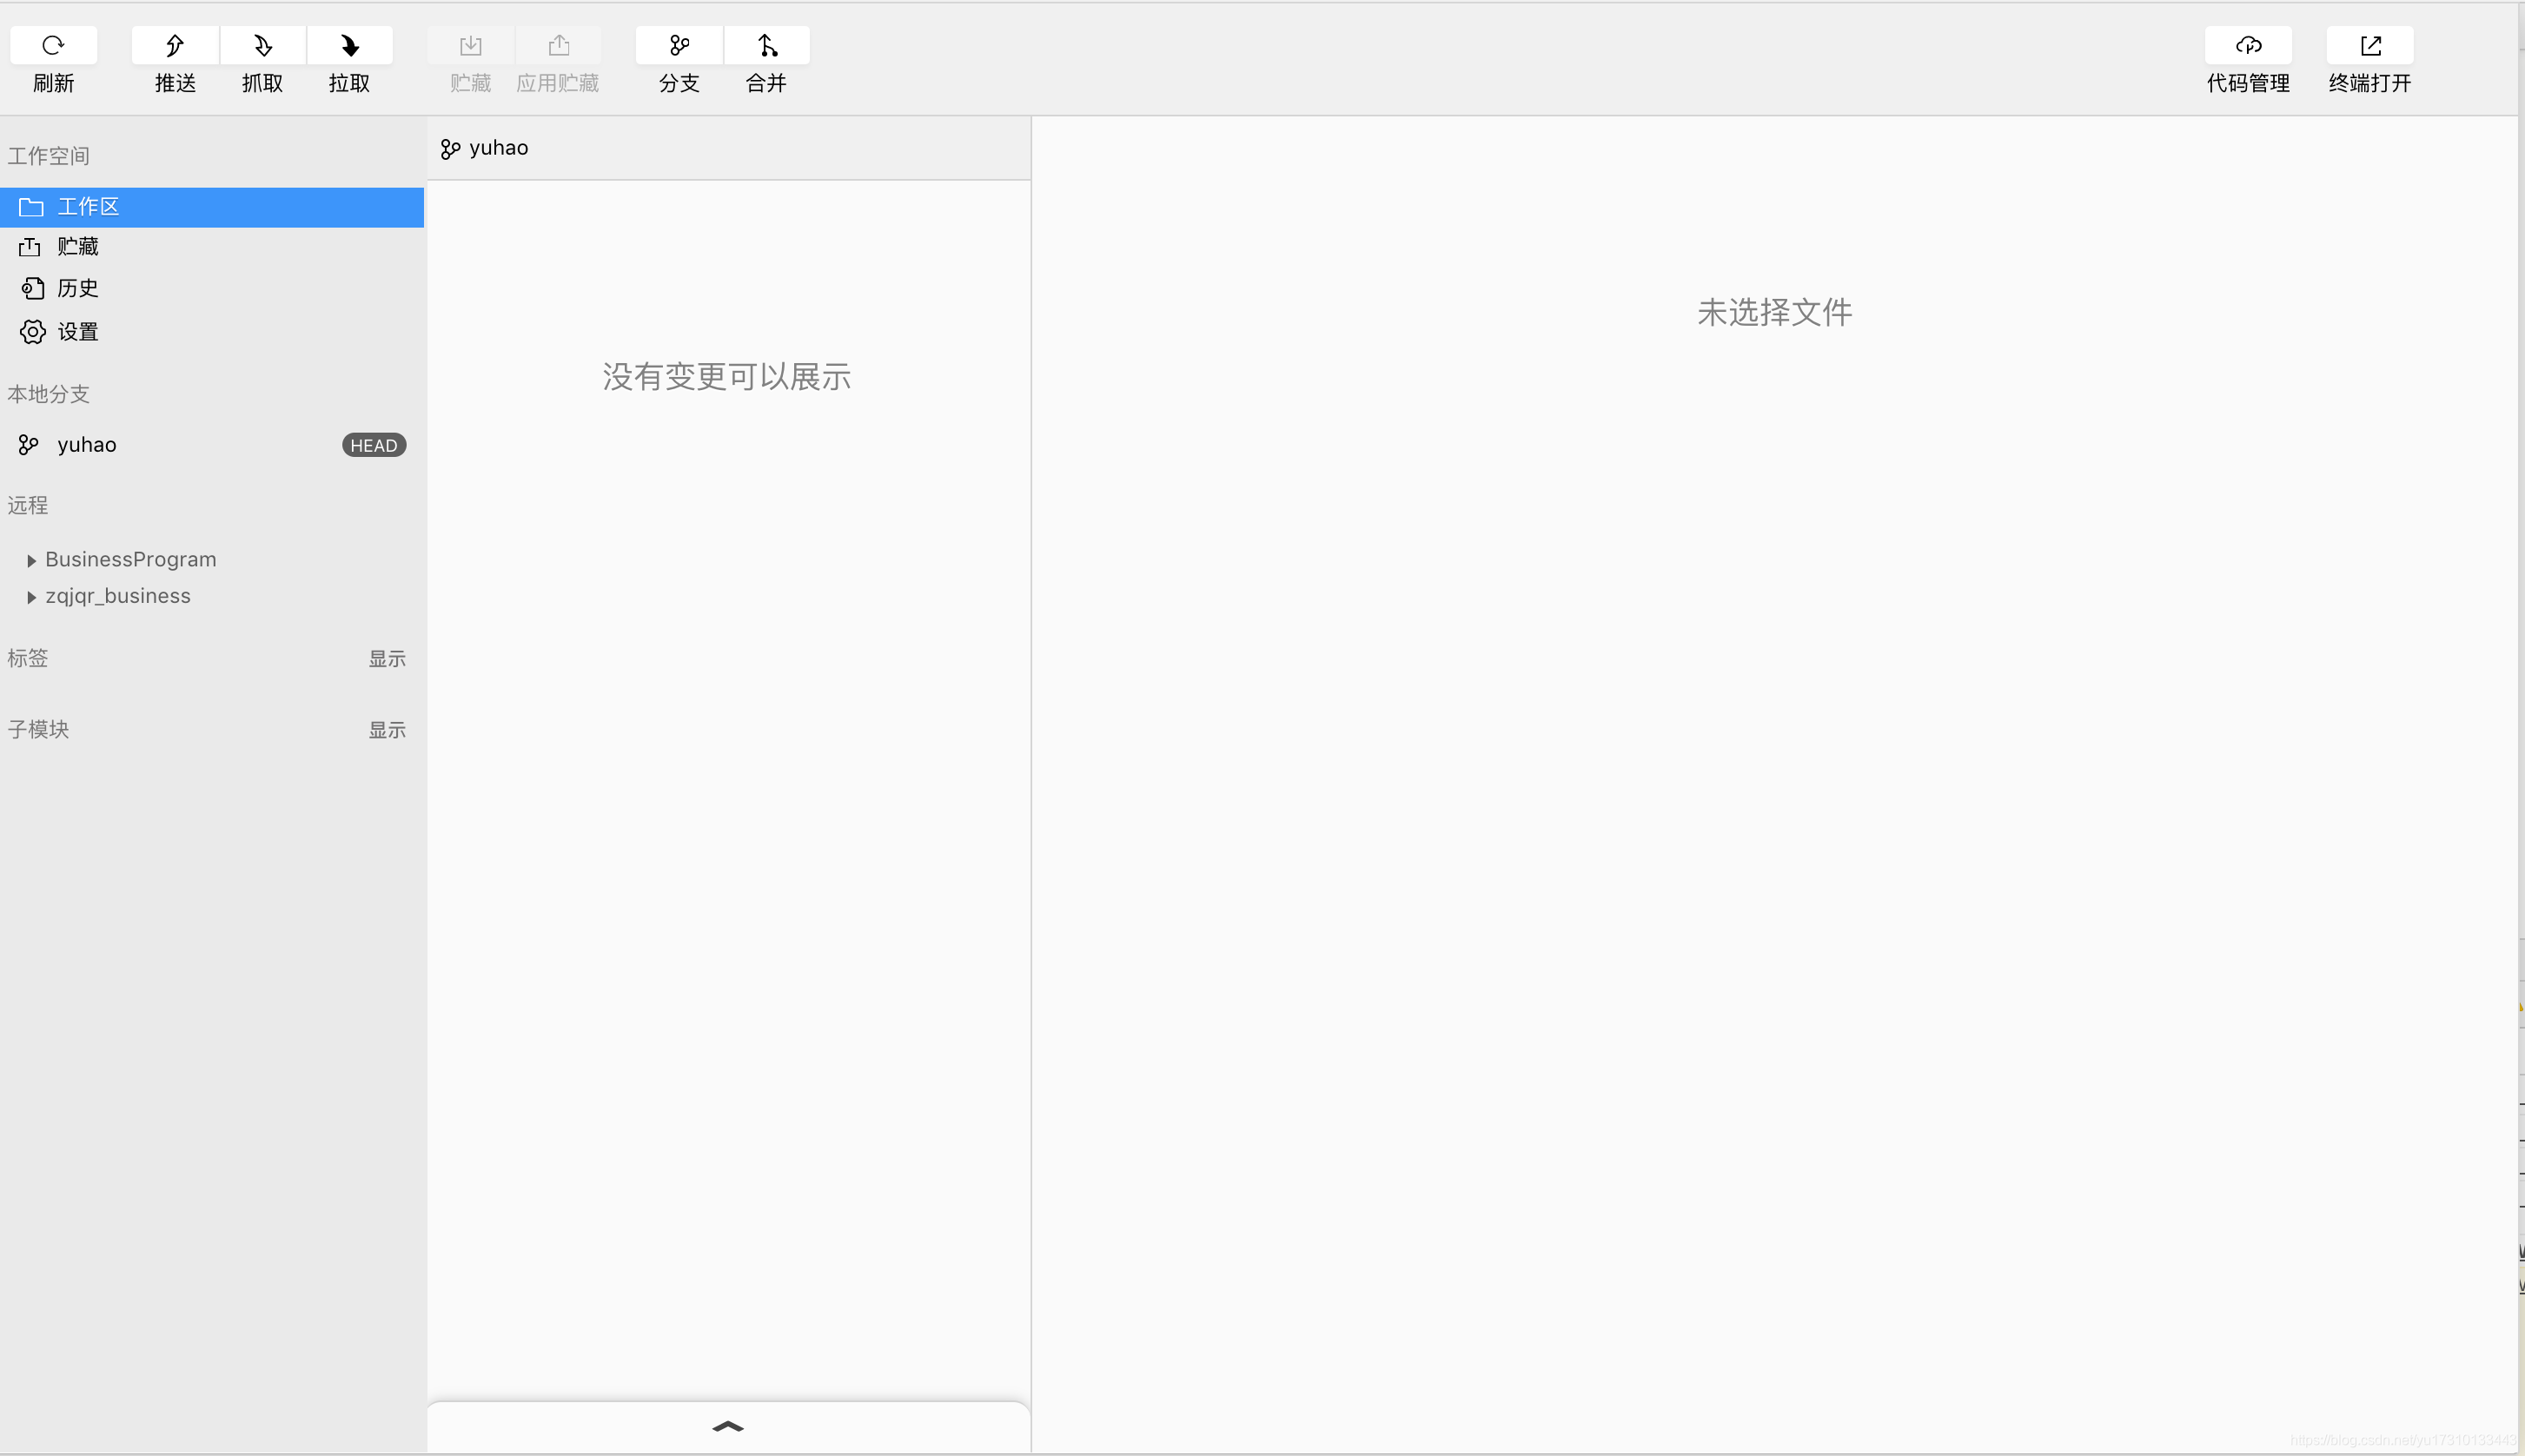This screenshot has width=2525, height=1456.
Task: Expand the zqjqr_business remote
Action: [x=31, y=597]
